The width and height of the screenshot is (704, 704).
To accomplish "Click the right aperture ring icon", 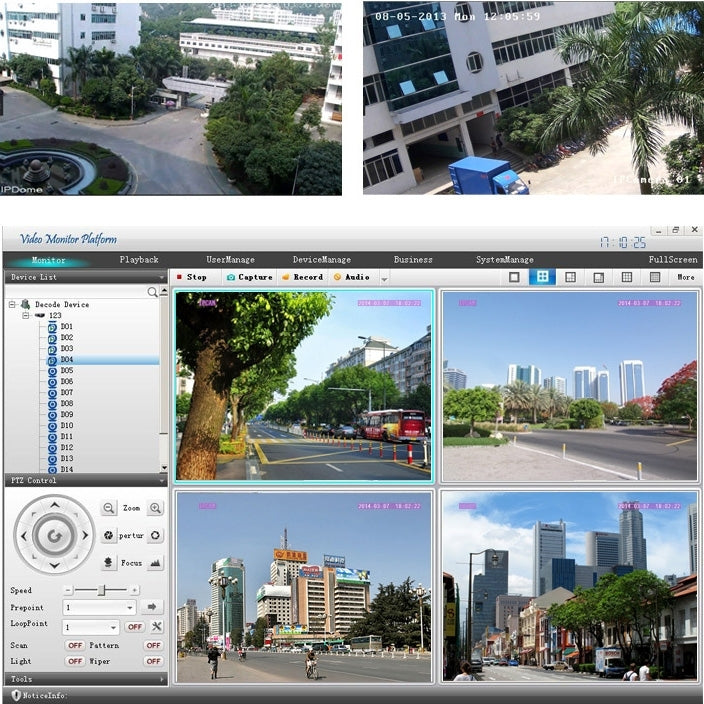I will click(155, 535).
